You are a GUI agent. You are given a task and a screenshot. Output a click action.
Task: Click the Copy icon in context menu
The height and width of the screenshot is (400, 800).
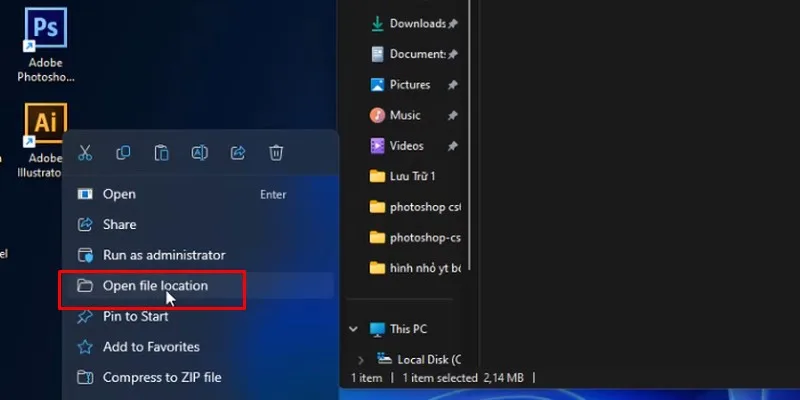tap(123, 153)
